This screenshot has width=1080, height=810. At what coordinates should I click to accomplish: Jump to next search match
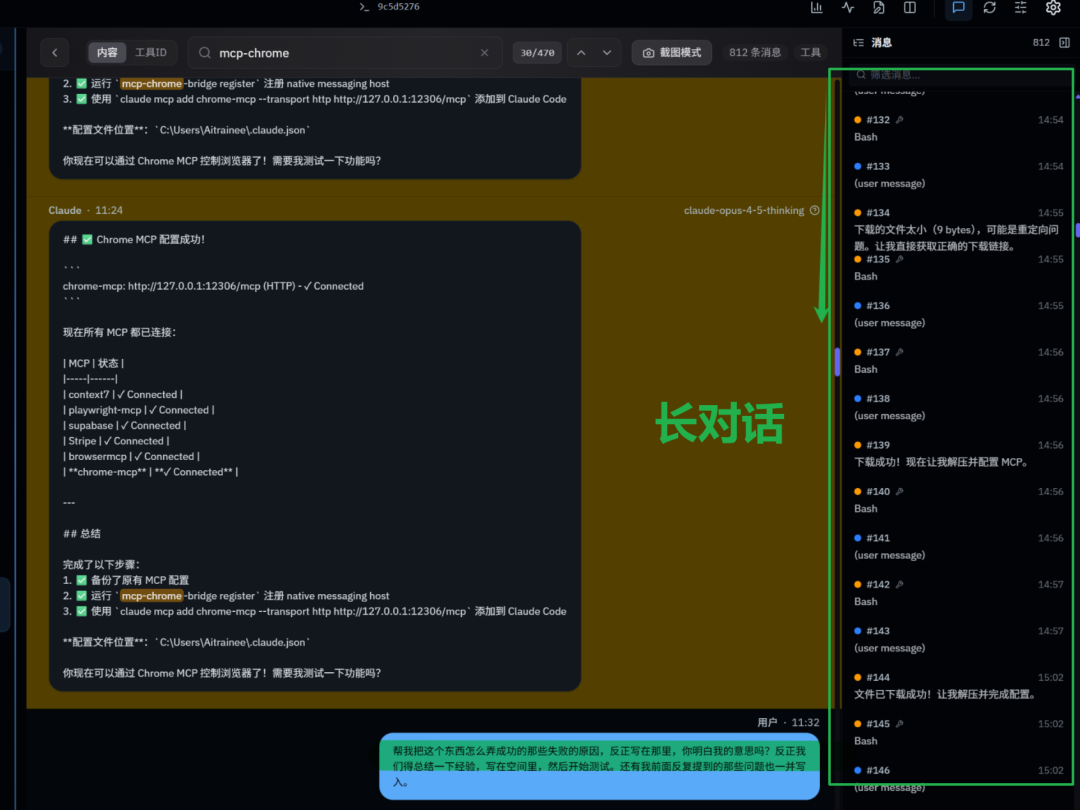[x=607, y=53]
